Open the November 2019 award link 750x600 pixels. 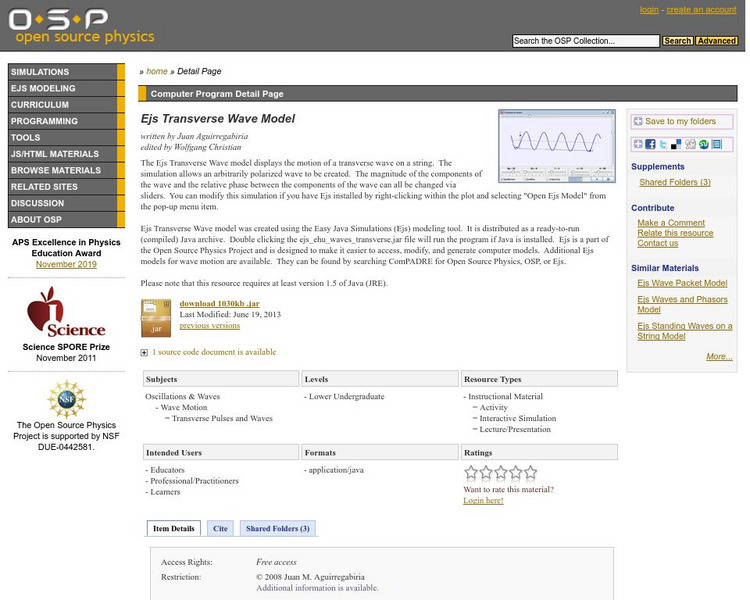66,264
